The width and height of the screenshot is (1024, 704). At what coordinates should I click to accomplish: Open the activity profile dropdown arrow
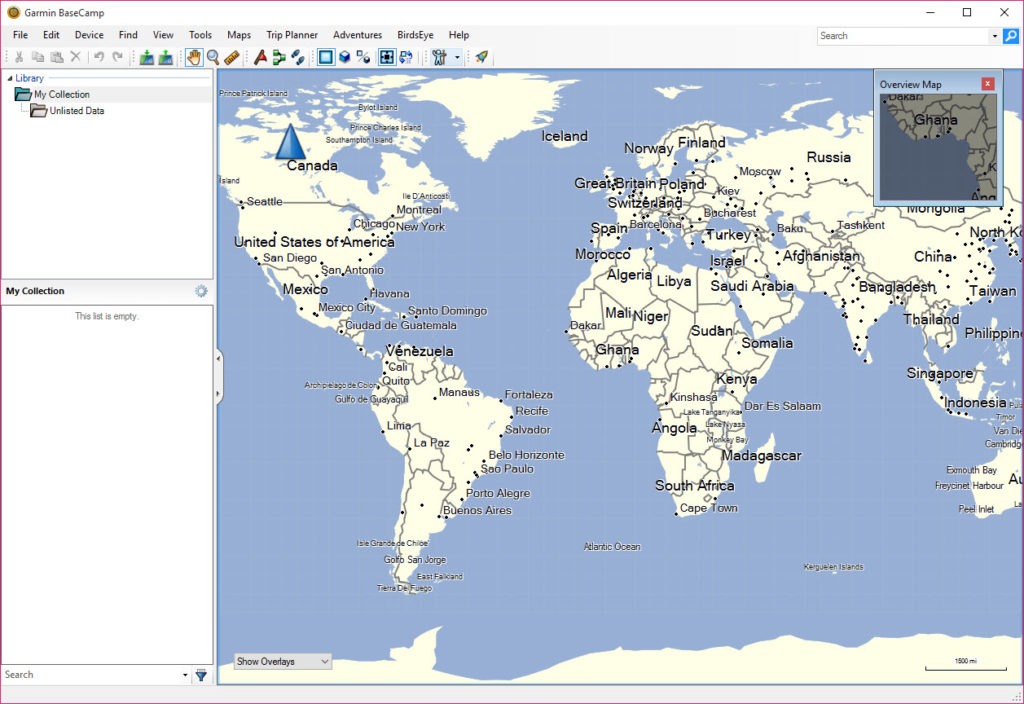[457, 57]
